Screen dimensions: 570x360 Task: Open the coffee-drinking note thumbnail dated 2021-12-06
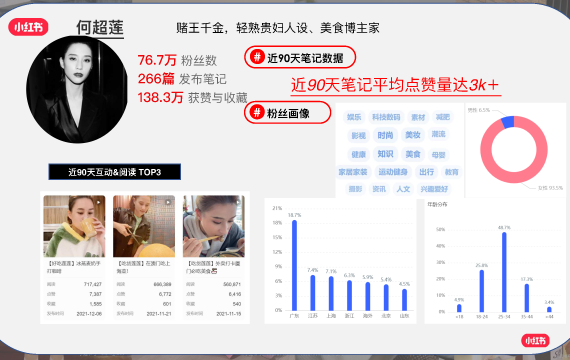pyautogui.click(x=74, y=226)
